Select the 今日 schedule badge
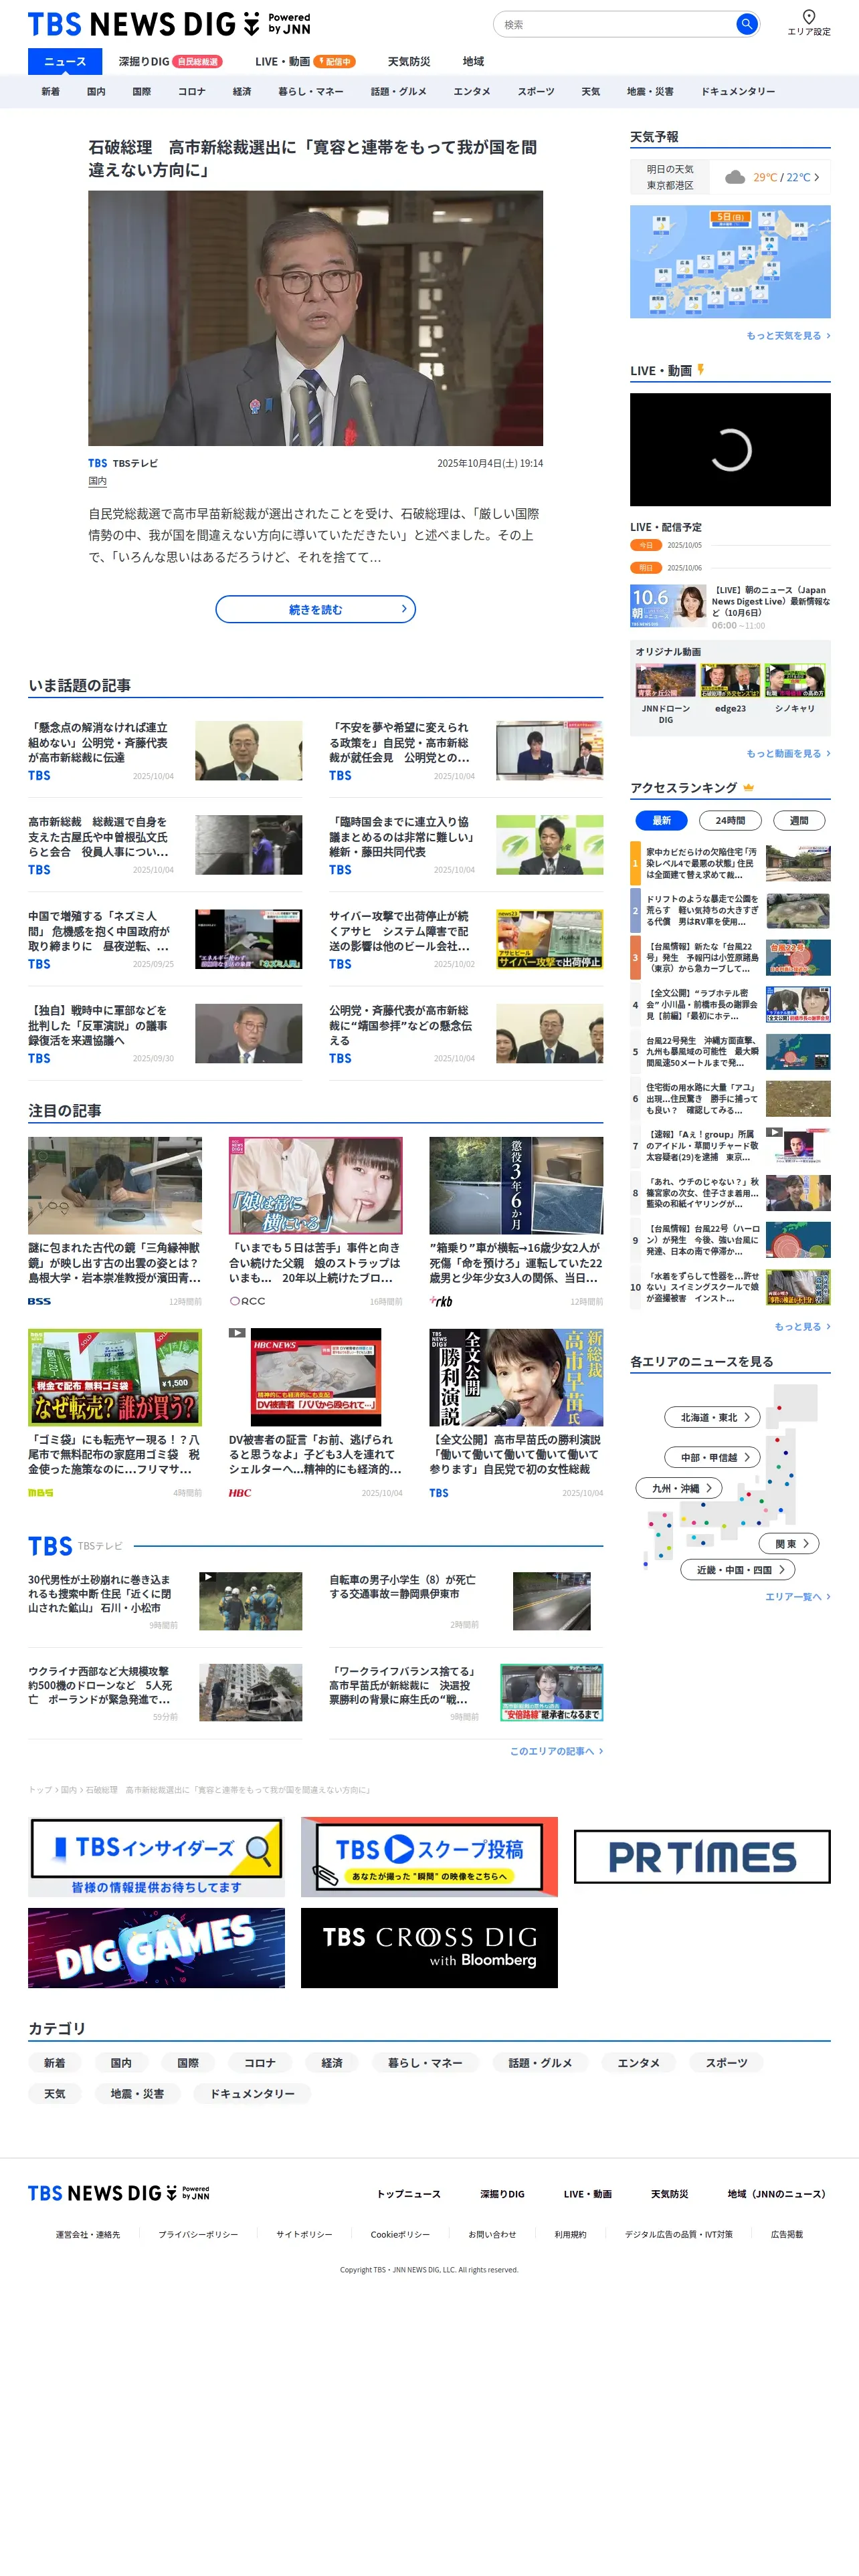The width and height of the screenshot is (859, 2576). 646,545
